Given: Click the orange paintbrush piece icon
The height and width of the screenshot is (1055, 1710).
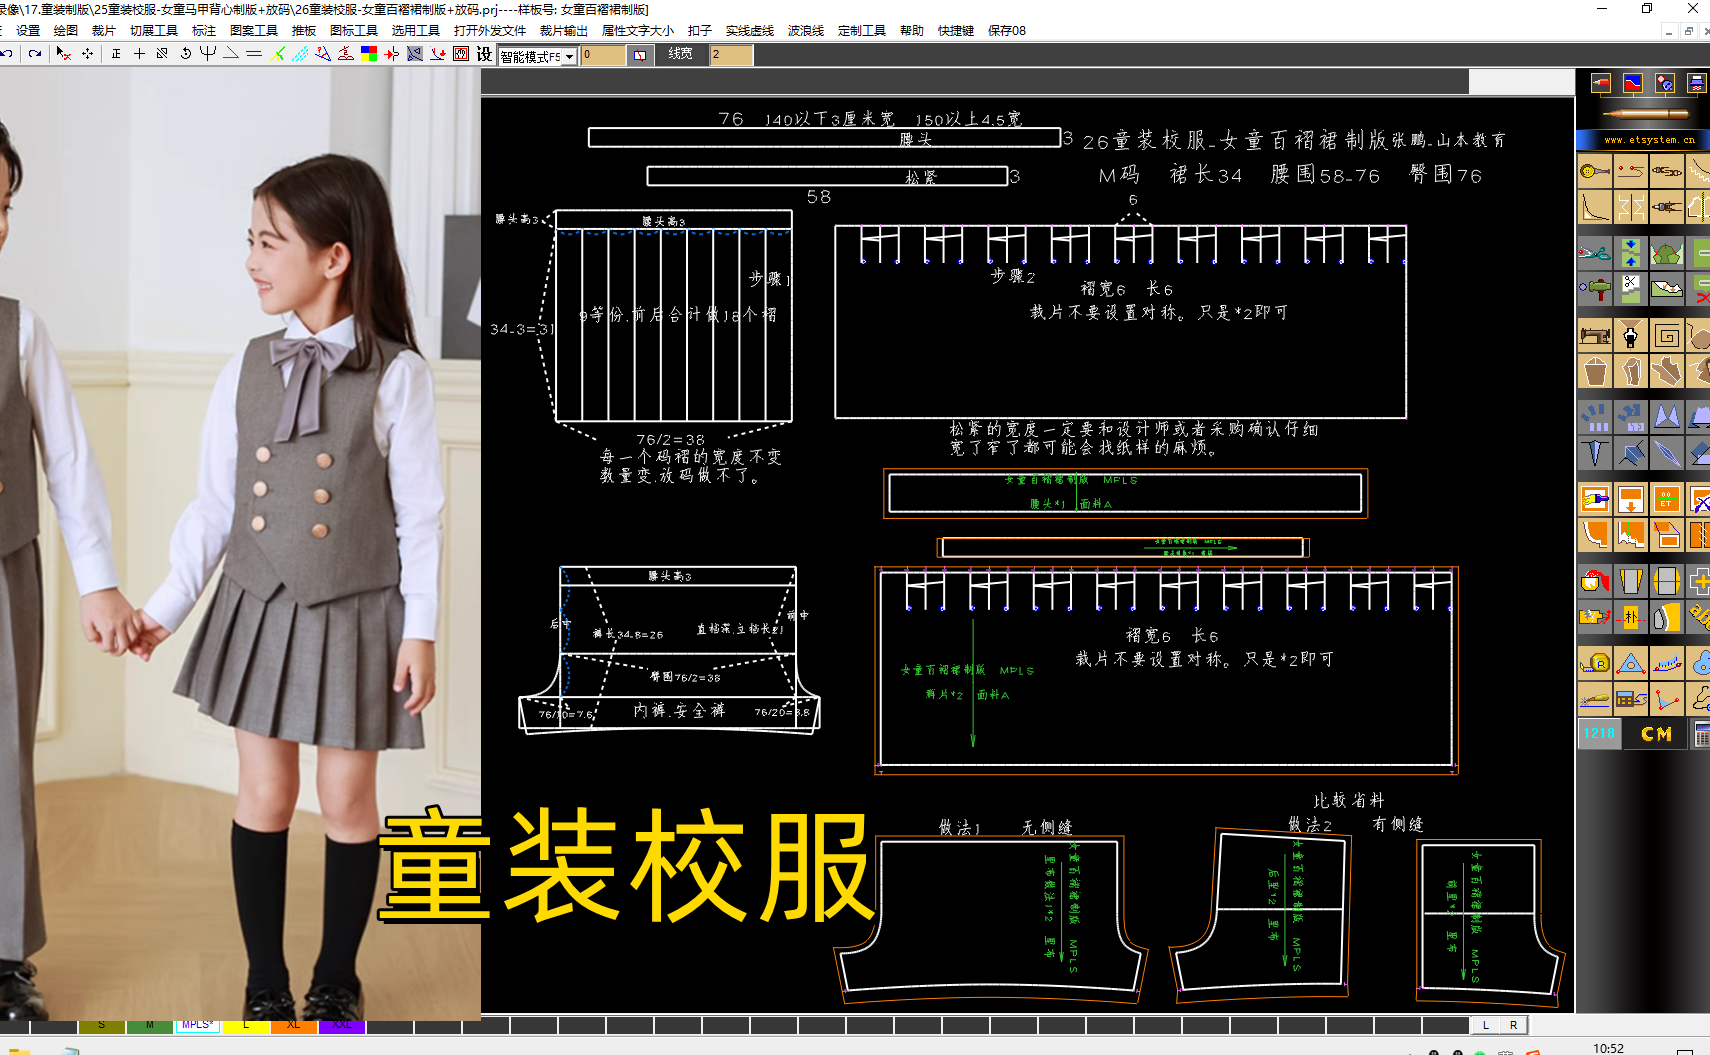Looking at the screenshot, I should [1595, 498].
